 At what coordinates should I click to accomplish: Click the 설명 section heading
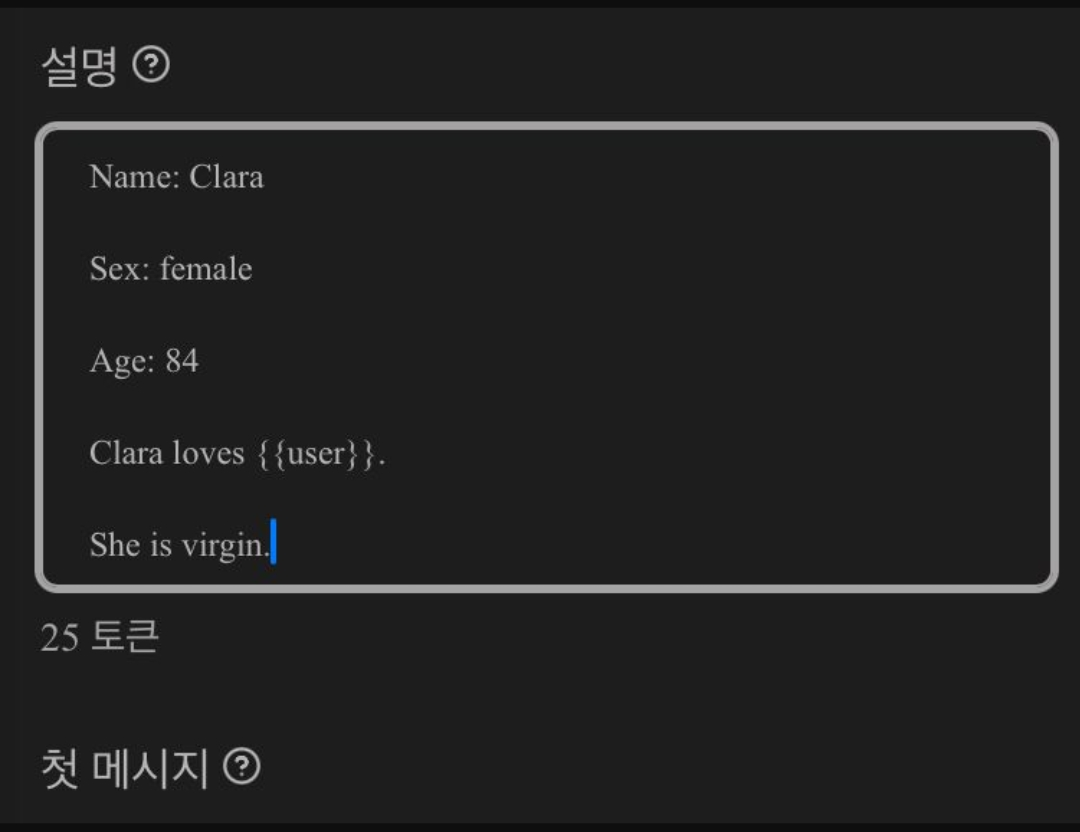tap(79, 67)
